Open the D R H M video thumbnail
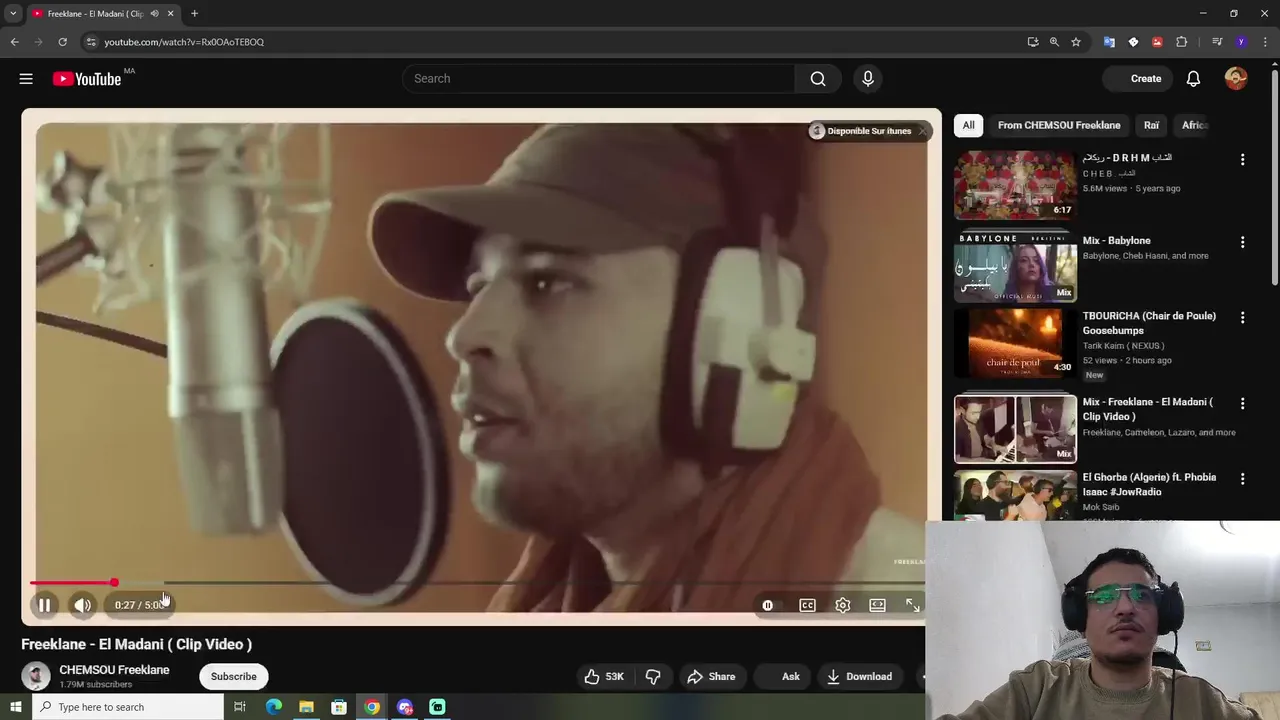 click(1015, 185)
